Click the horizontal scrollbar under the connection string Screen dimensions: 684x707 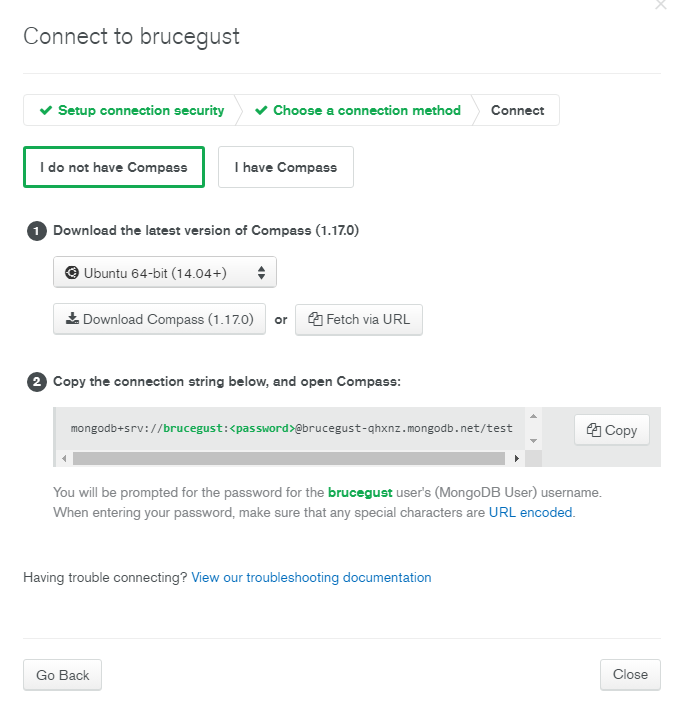click(x=288, y=458)
